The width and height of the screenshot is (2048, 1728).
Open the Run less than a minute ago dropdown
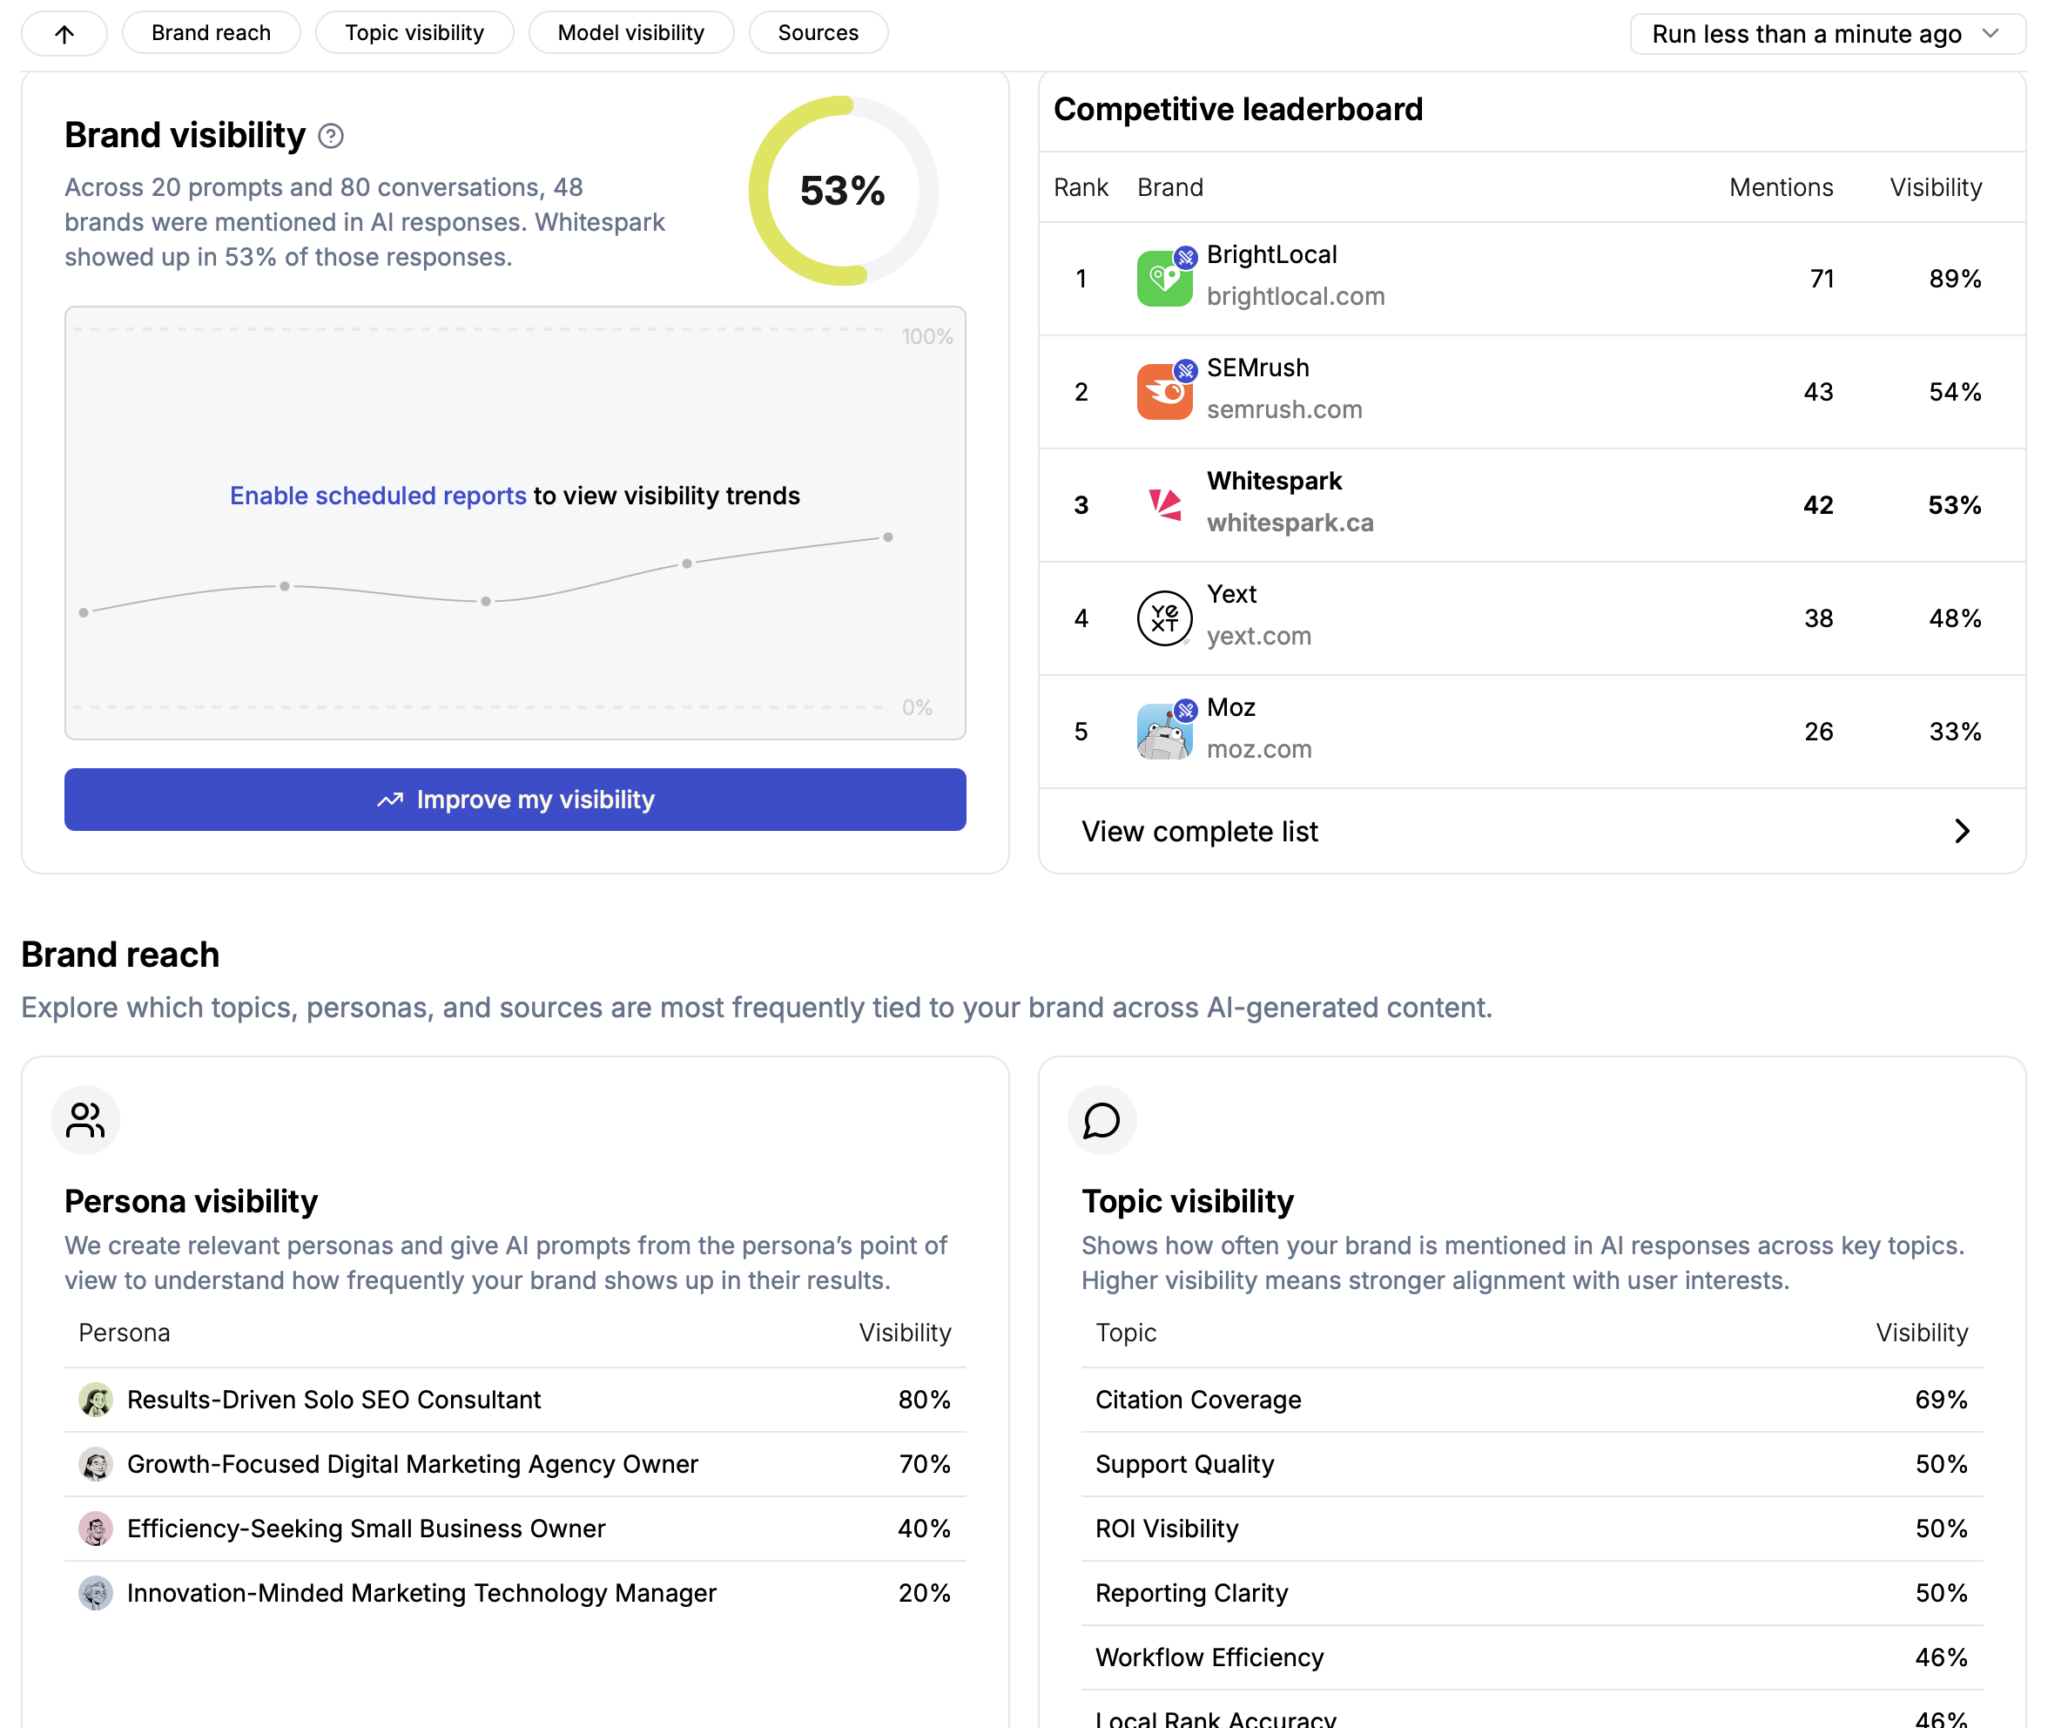point(1827,34)
